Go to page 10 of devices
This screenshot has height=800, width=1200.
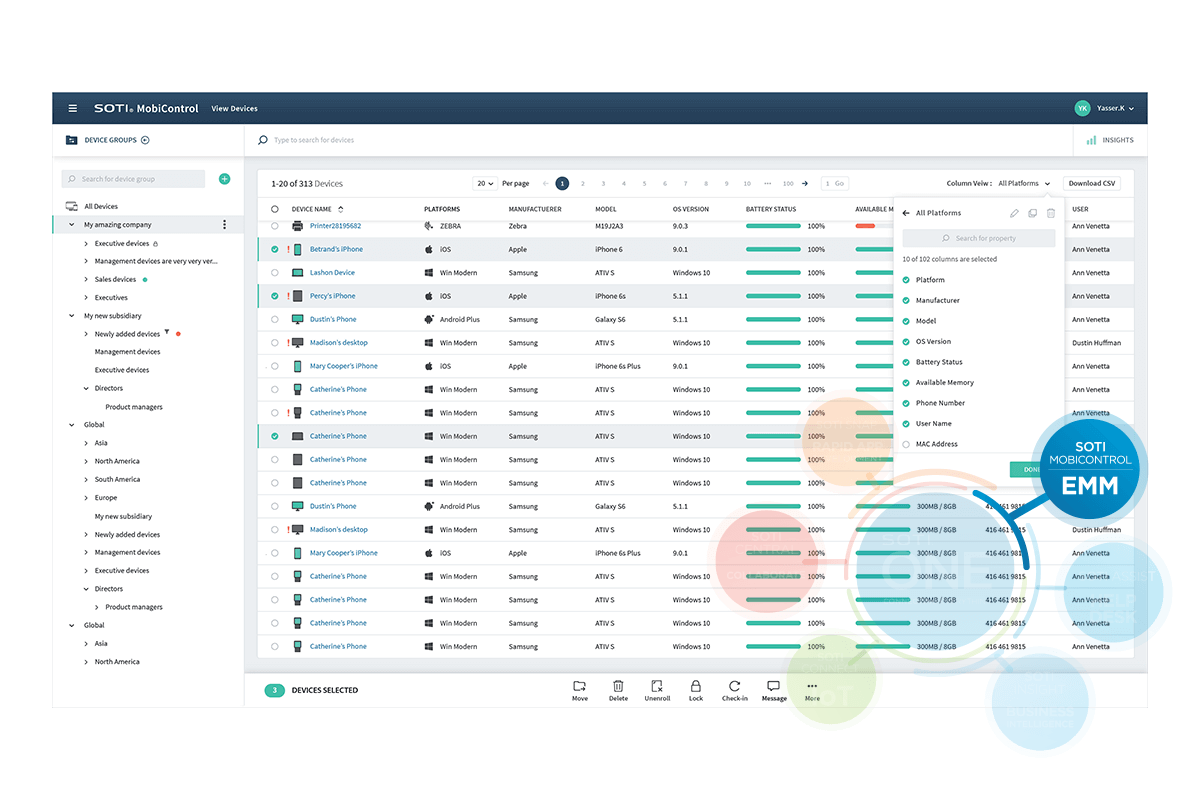(747, 184)
